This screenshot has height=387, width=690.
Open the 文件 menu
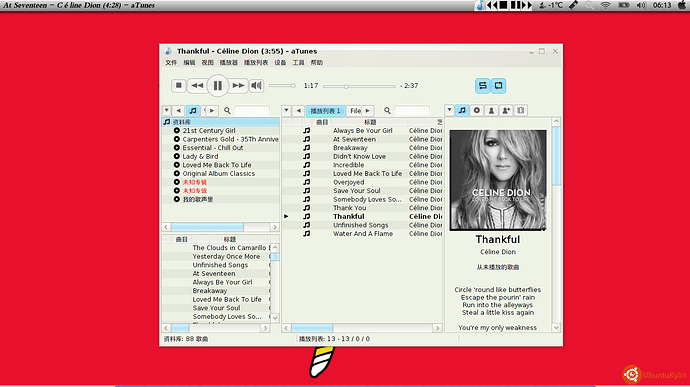click(x=171, y=63)
